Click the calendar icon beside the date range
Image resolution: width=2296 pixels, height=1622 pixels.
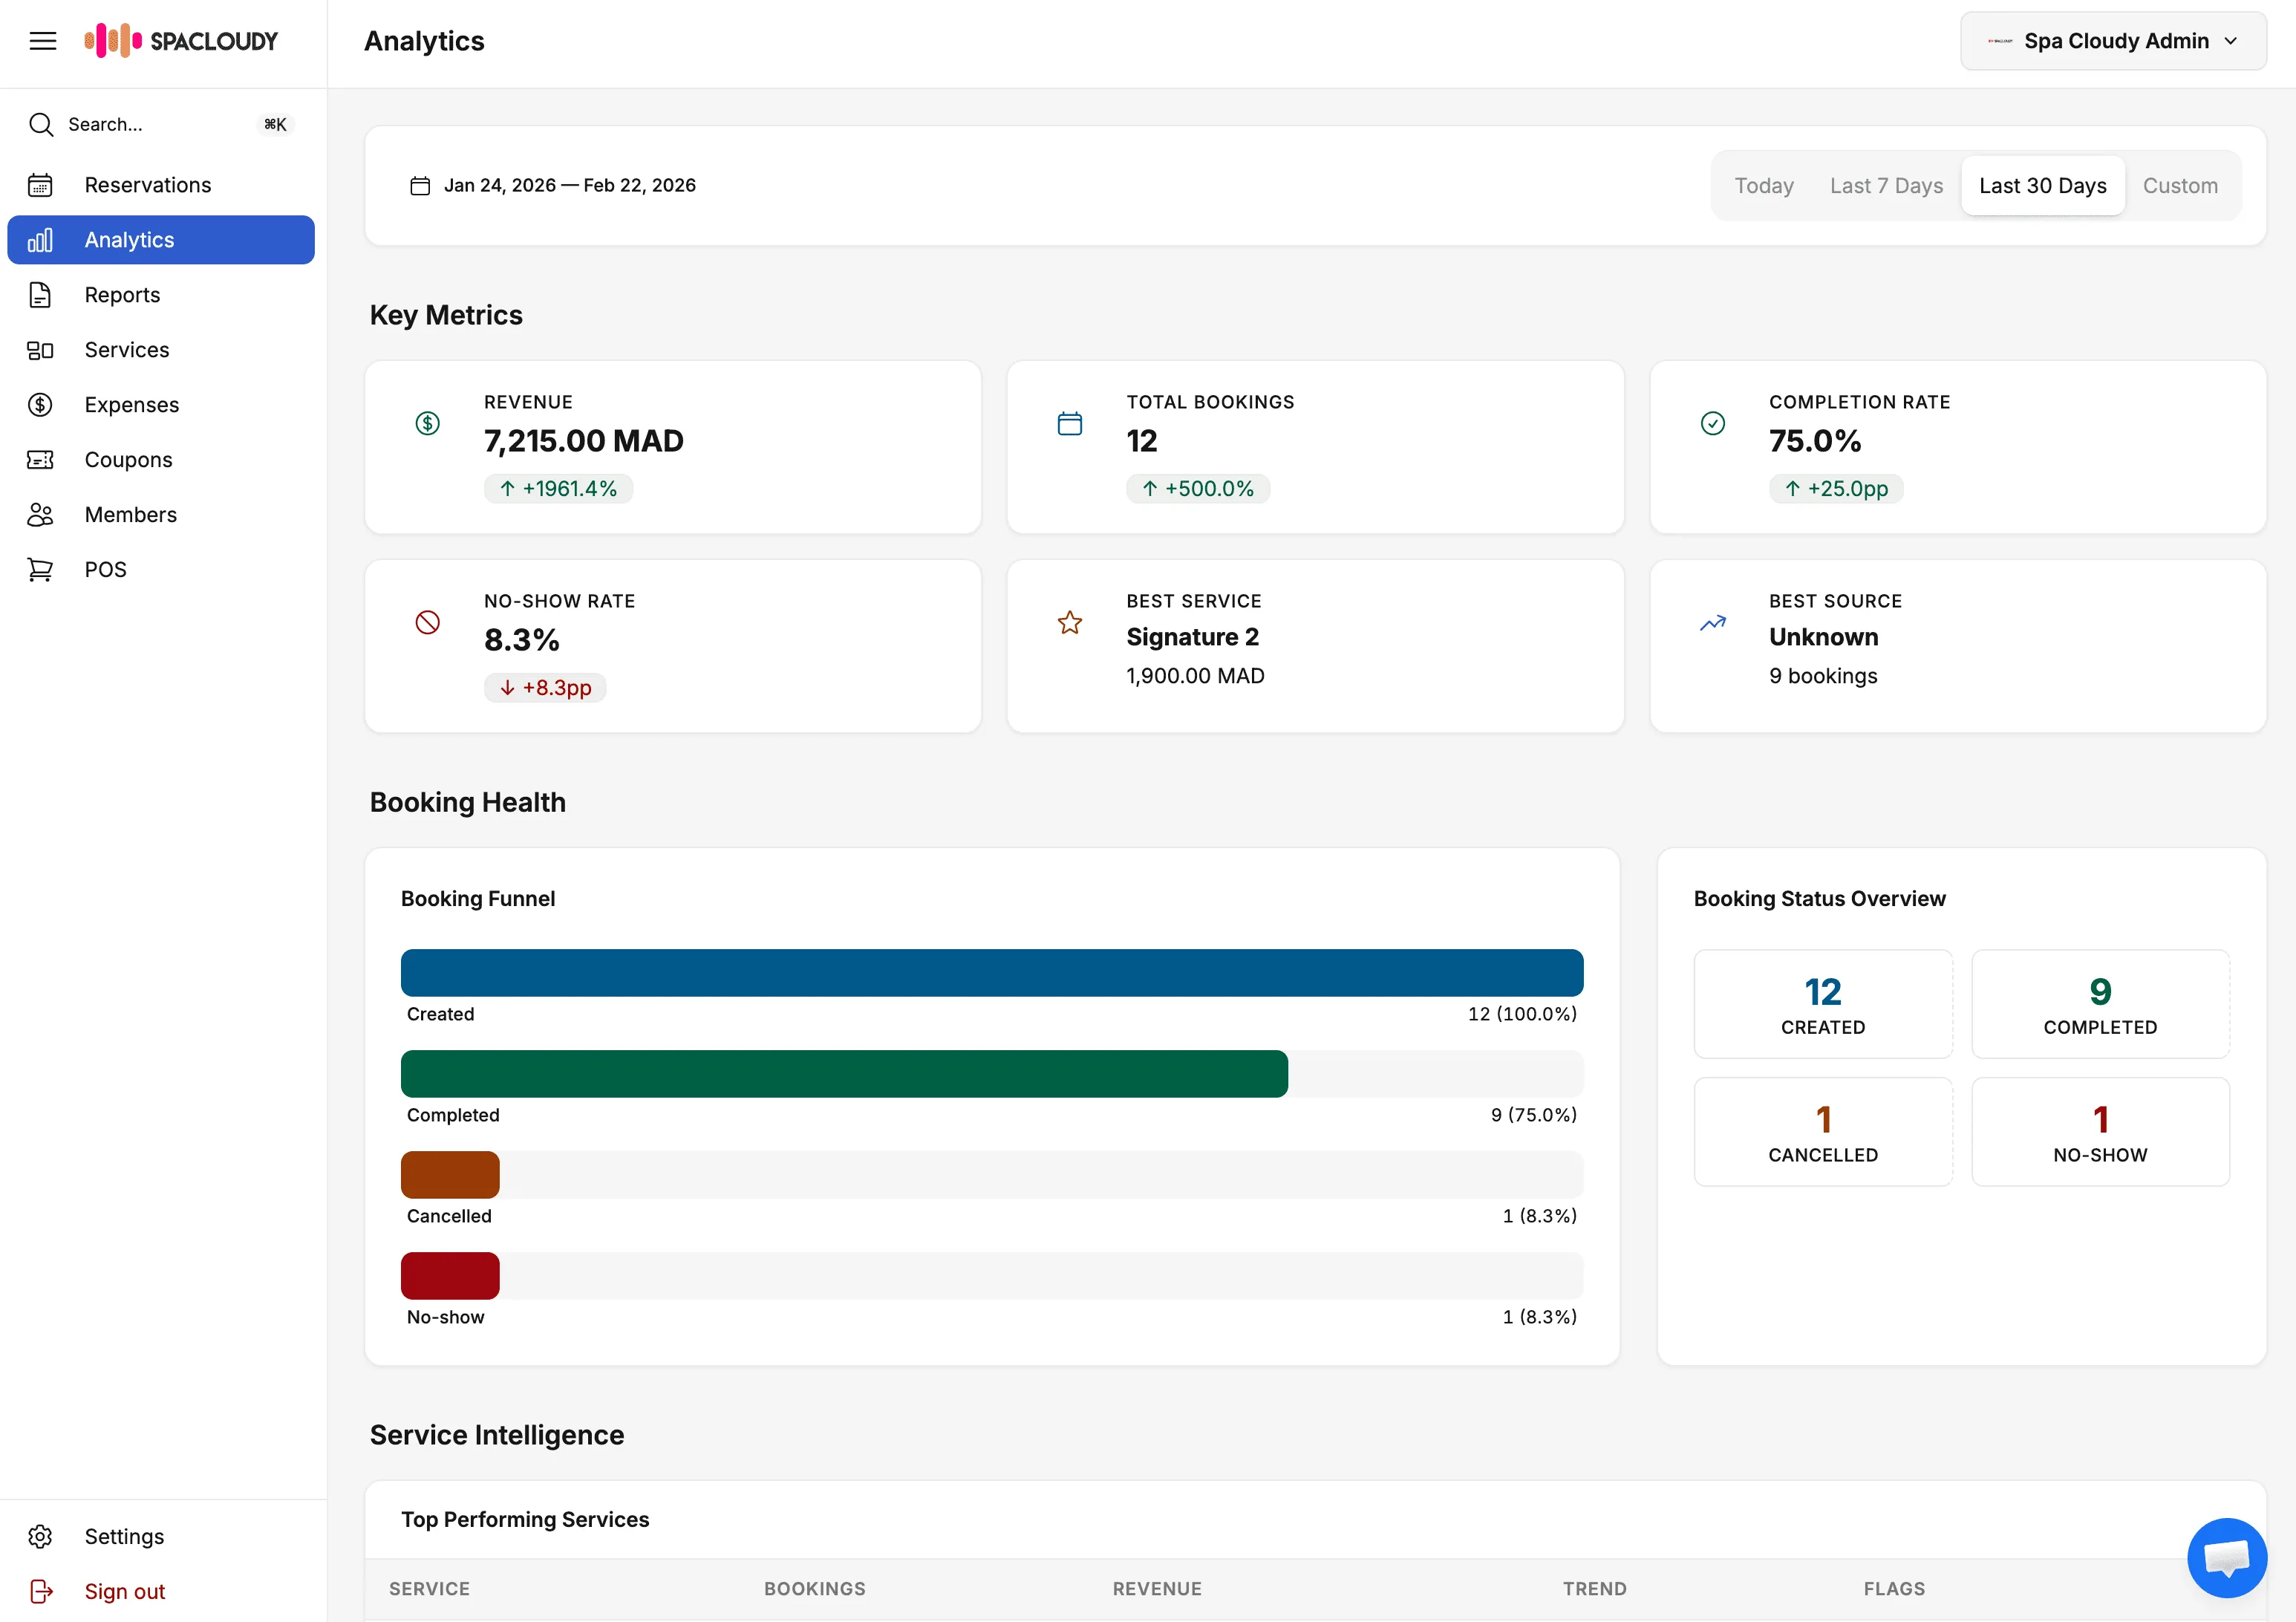421,185
